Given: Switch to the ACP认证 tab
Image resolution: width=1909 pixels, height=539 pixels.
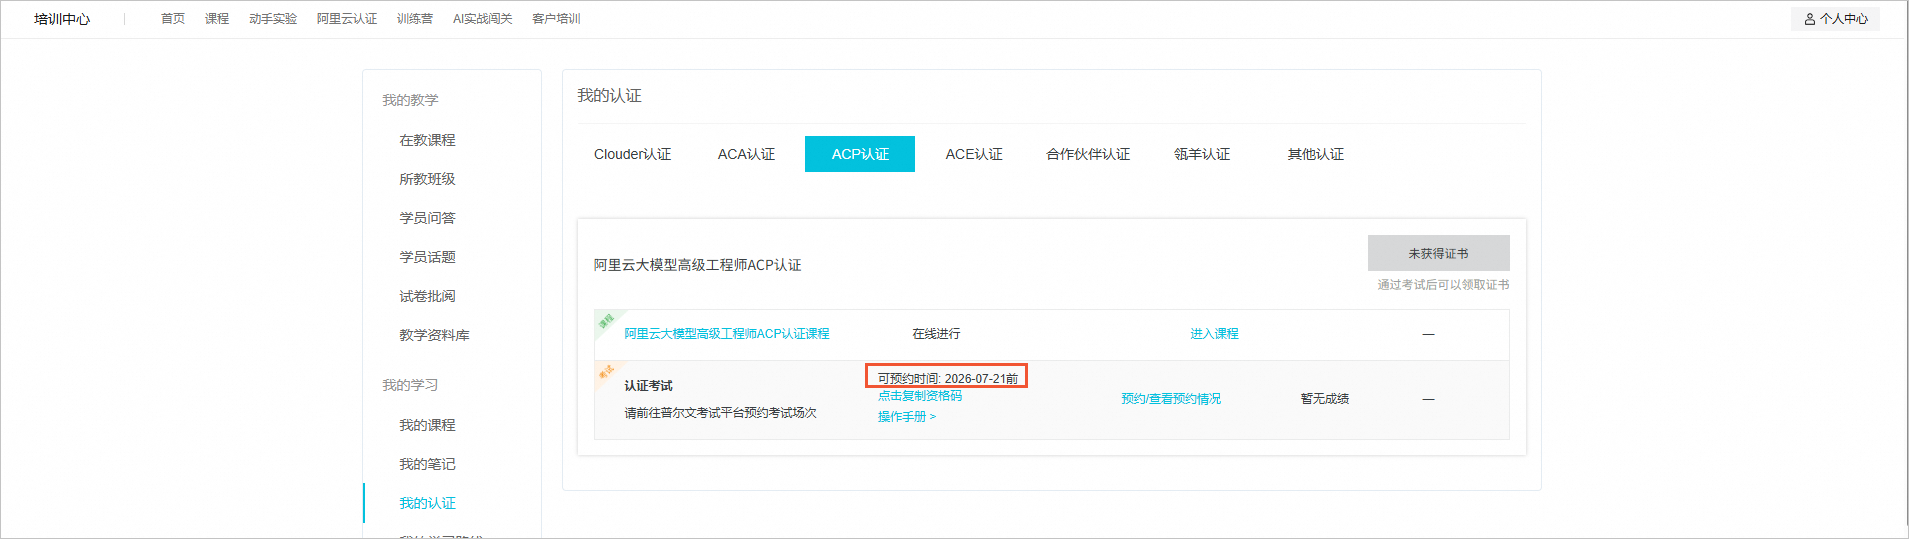Looking at the screenshot, I should [860, 154].
